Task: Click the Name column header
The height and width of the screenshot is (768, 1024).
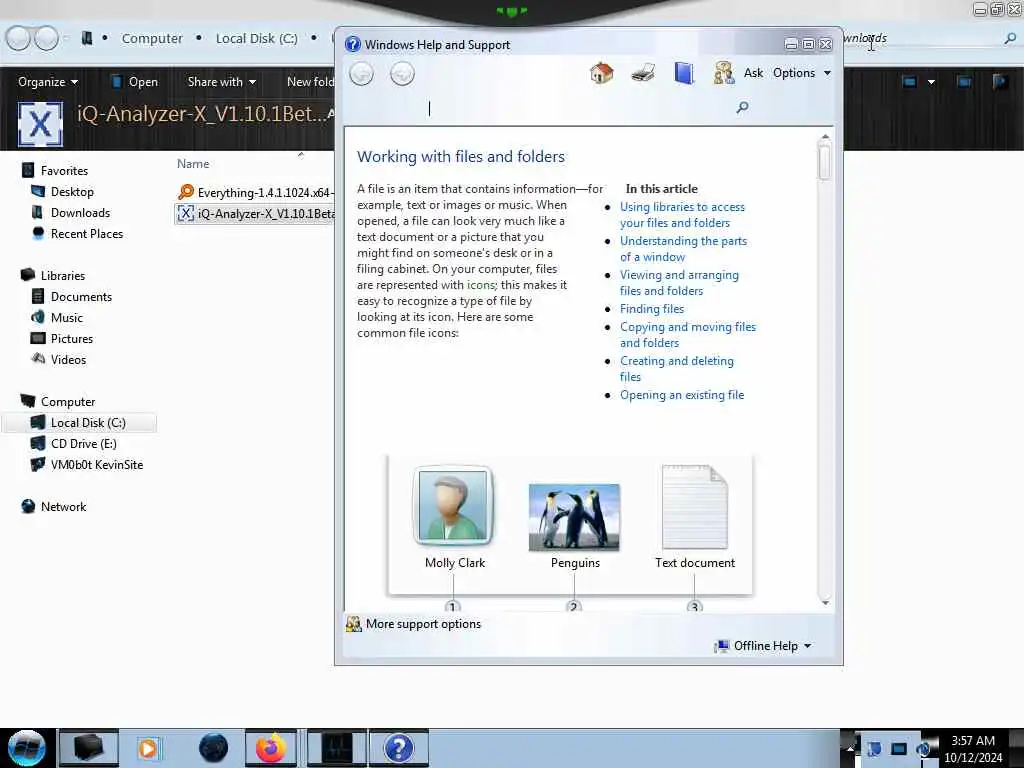Action: (x=193, y=164)
